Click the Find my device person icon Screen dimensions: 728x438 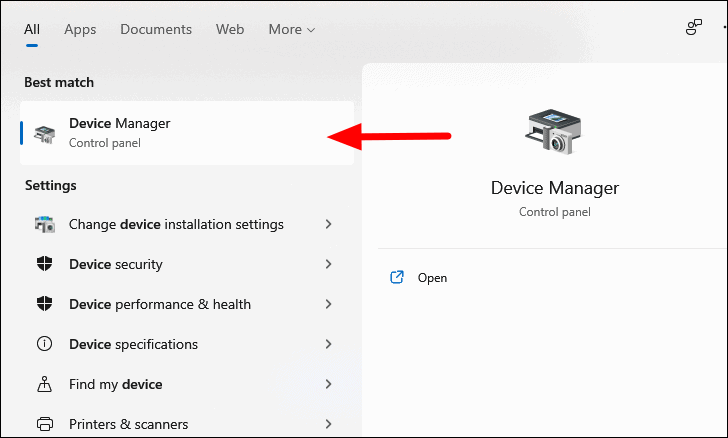click(45, 384)
